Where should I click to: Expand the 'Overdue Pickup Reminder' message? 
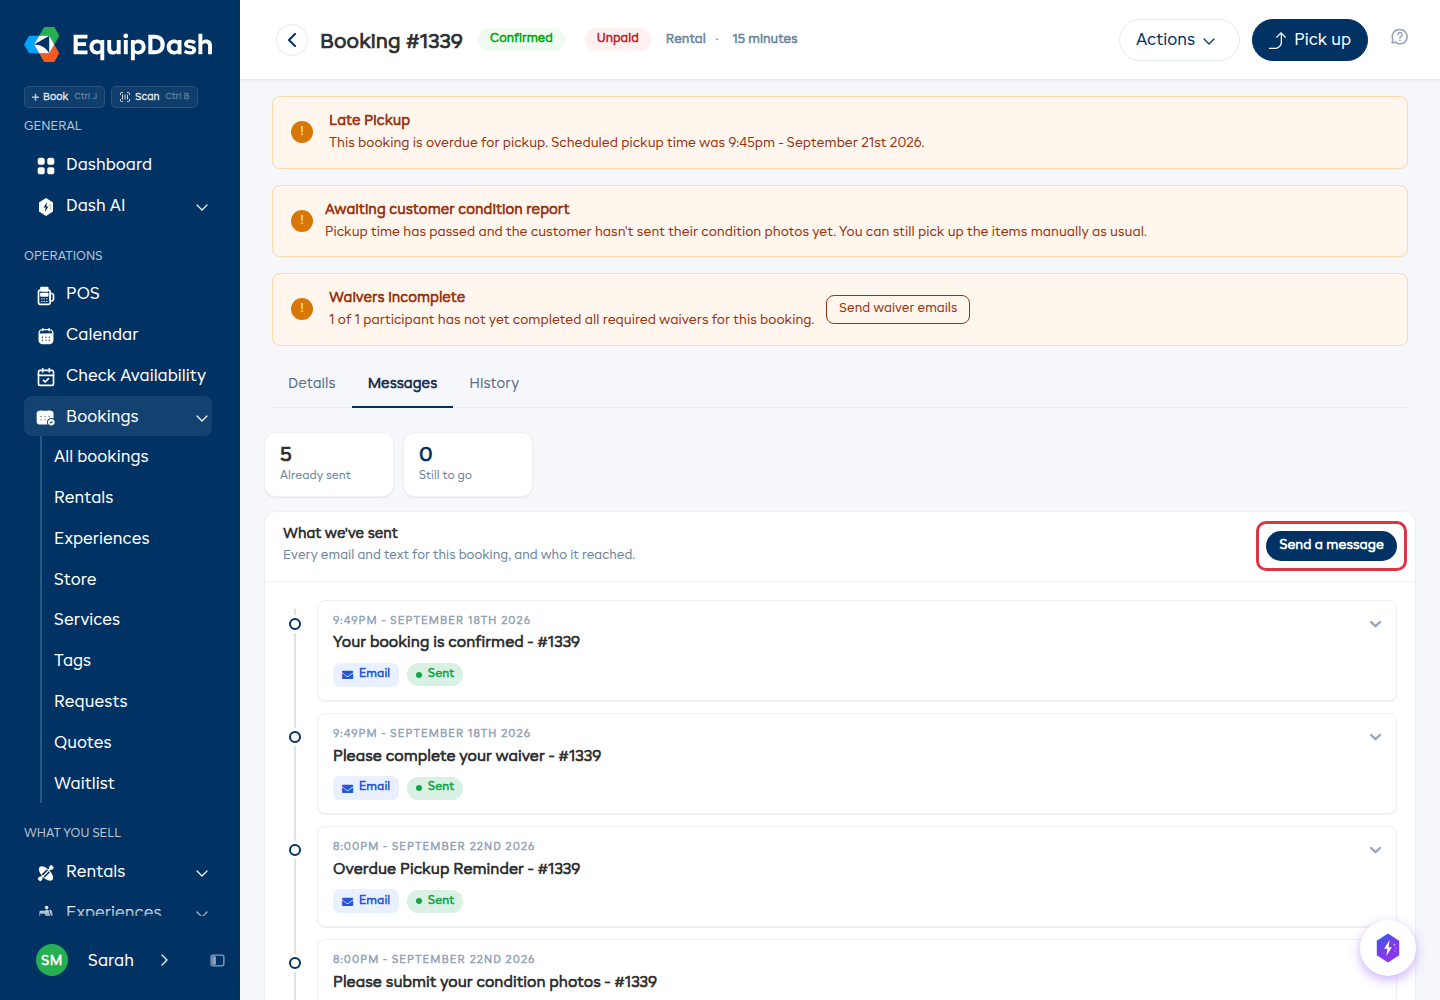pos(1376,850)
